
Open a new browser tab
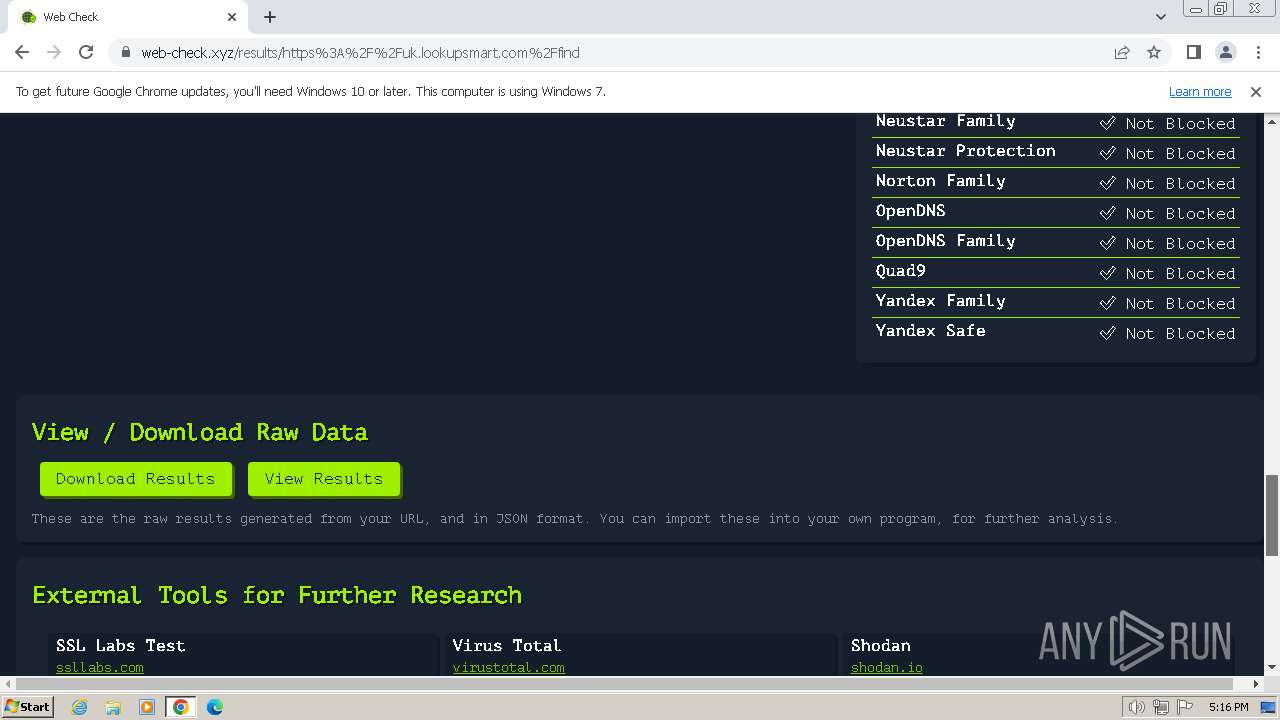pos(270,17)
